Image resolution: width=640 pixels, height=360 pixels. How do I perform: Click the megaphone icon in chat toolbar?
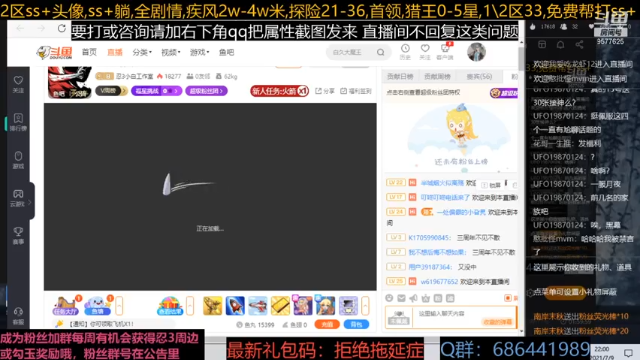(x=413, y=298)
